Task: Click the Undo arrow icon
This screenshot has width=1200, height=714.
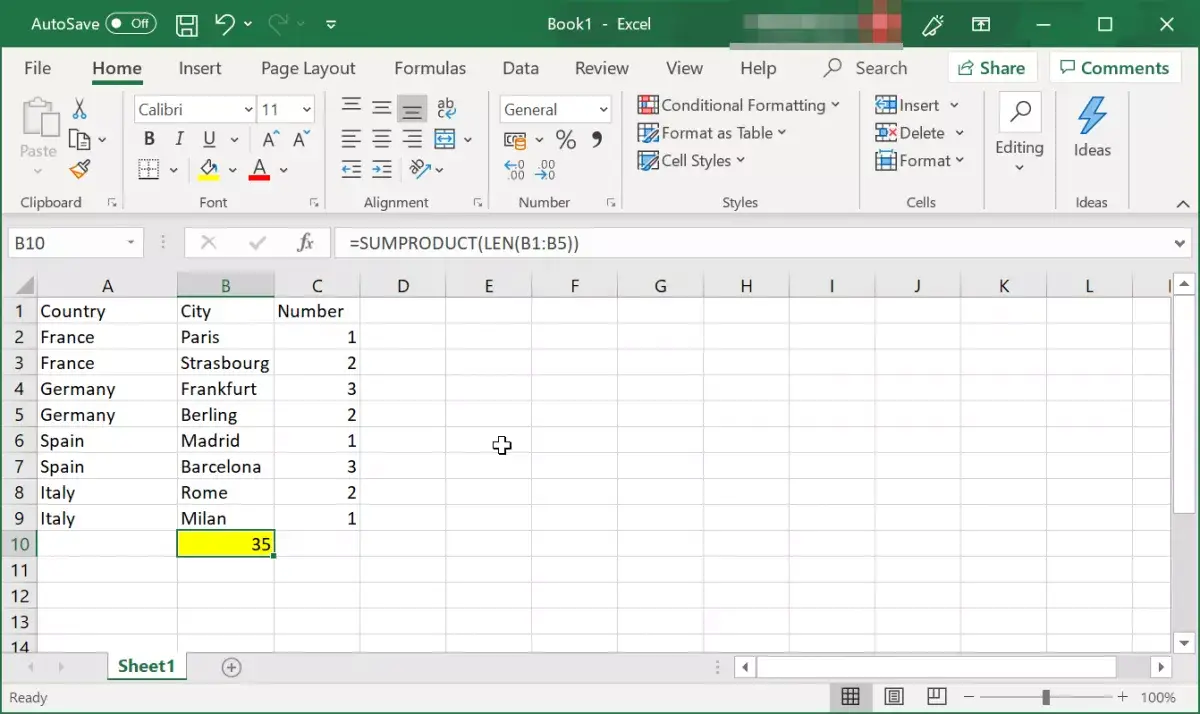Action: (x=225, y=24)
